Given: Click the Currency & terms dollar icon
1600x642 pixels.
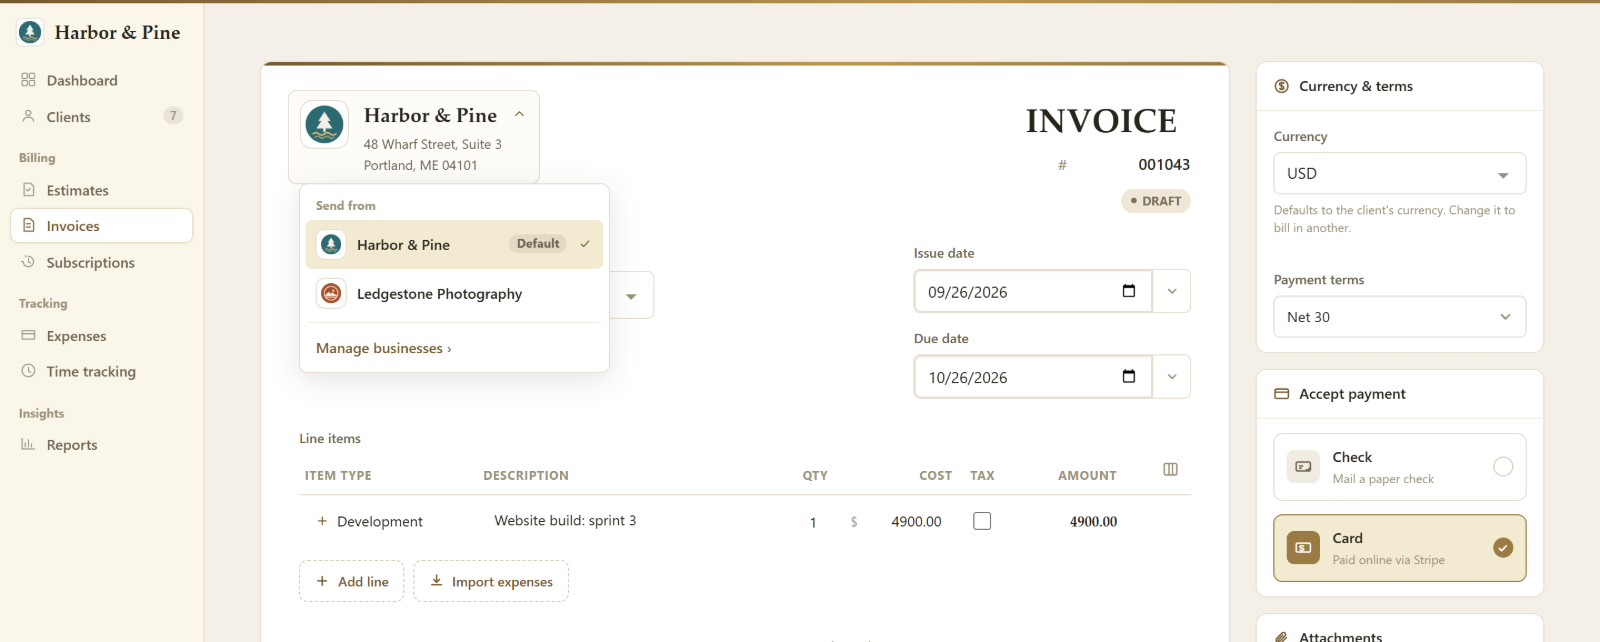Looking at the screenshot, I should pos(1282,86).
